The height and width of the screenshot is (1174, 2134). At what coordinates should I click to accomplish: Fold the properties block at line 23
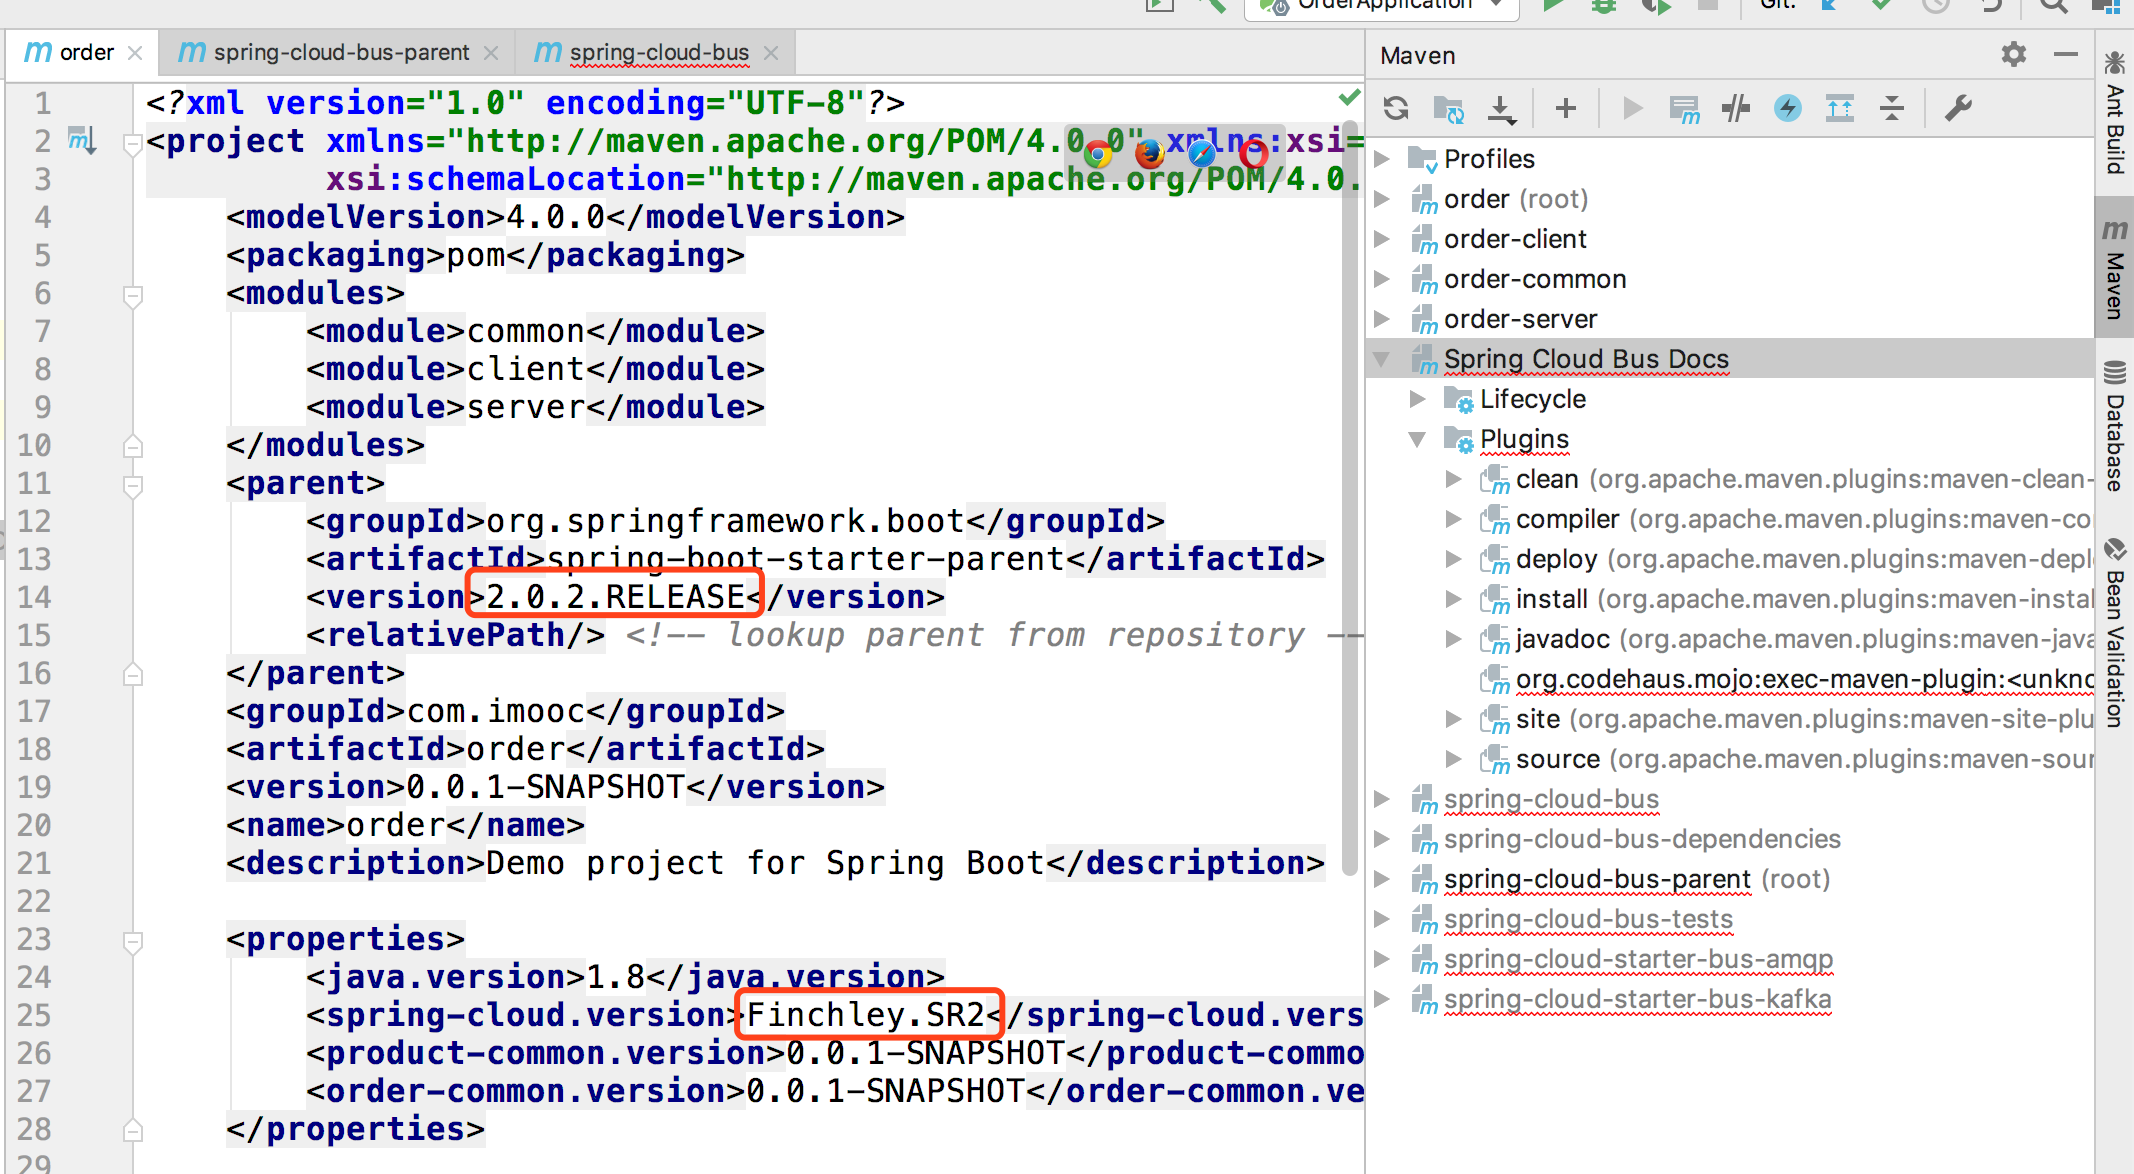click(x=132, y=942)
